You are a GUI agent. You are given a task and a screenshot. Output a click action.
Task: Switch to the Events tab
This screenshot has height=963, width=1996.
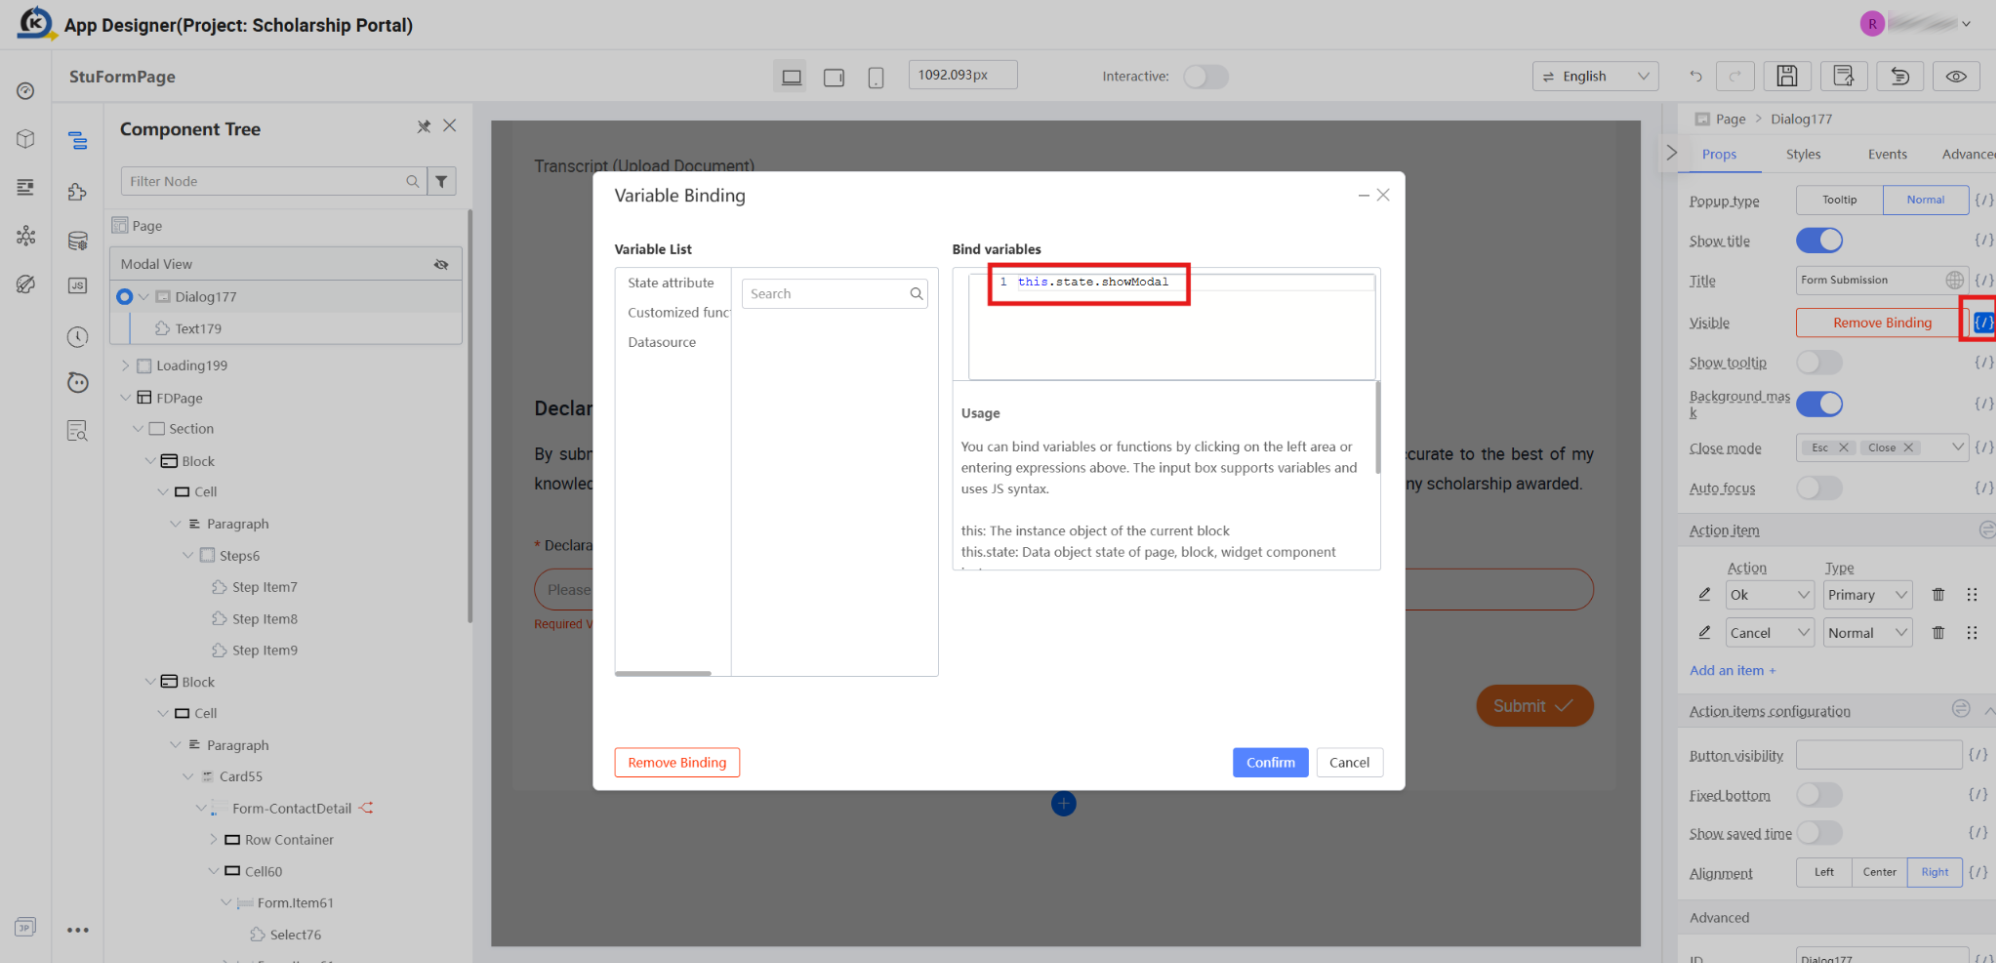click(1887, 154)
